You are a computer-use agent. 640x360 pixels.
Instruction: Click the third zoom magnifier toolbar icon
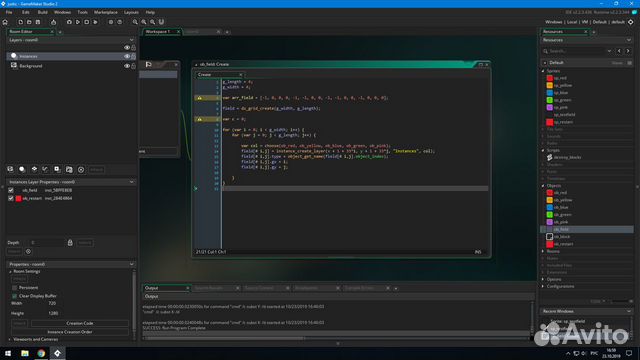click(x=152, y=22)
